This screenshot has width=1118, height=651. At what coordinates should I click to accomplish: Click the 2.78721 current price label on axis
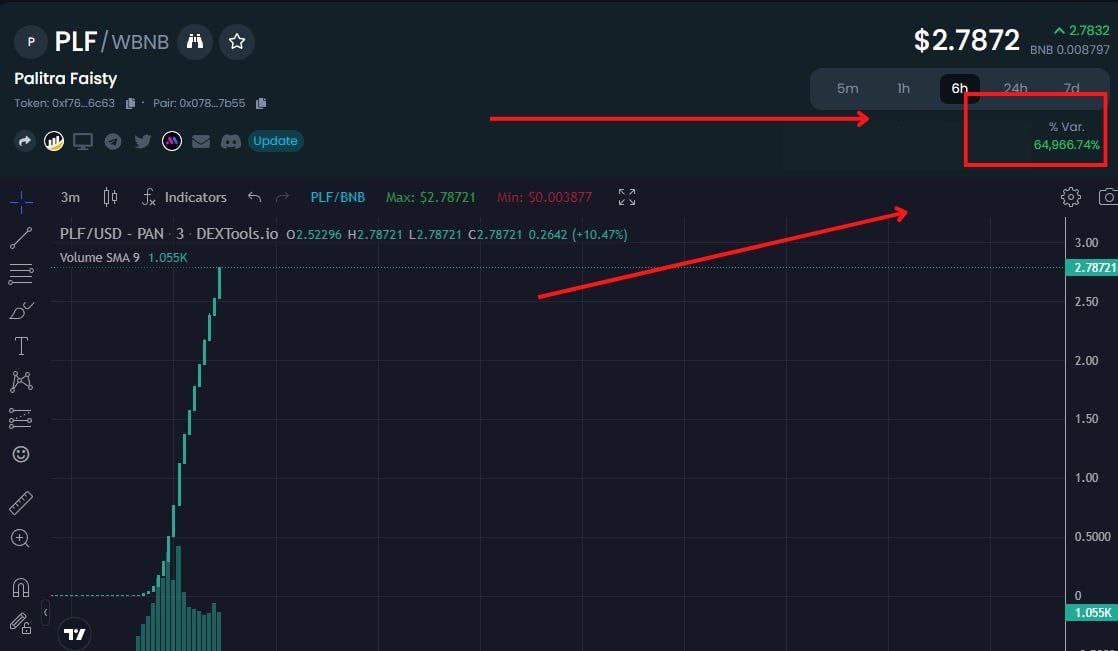[x=1092, y=267]
